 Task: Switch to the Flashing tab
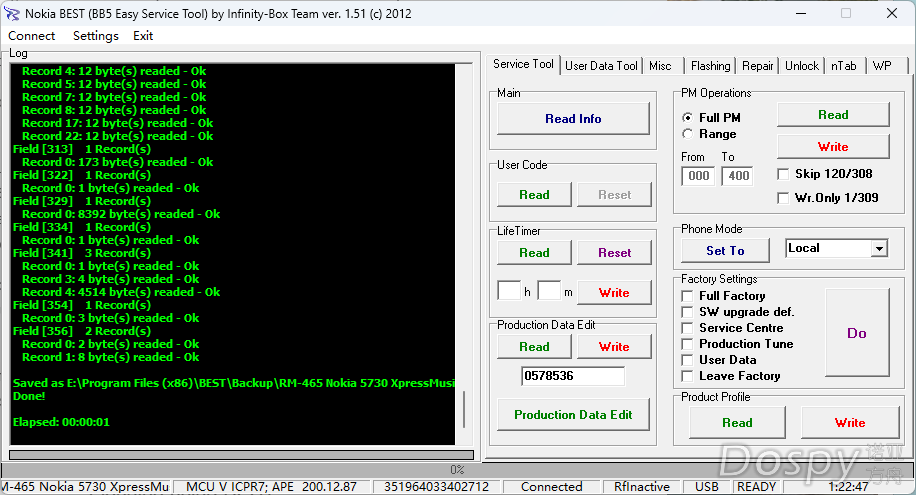pos(710,66)
